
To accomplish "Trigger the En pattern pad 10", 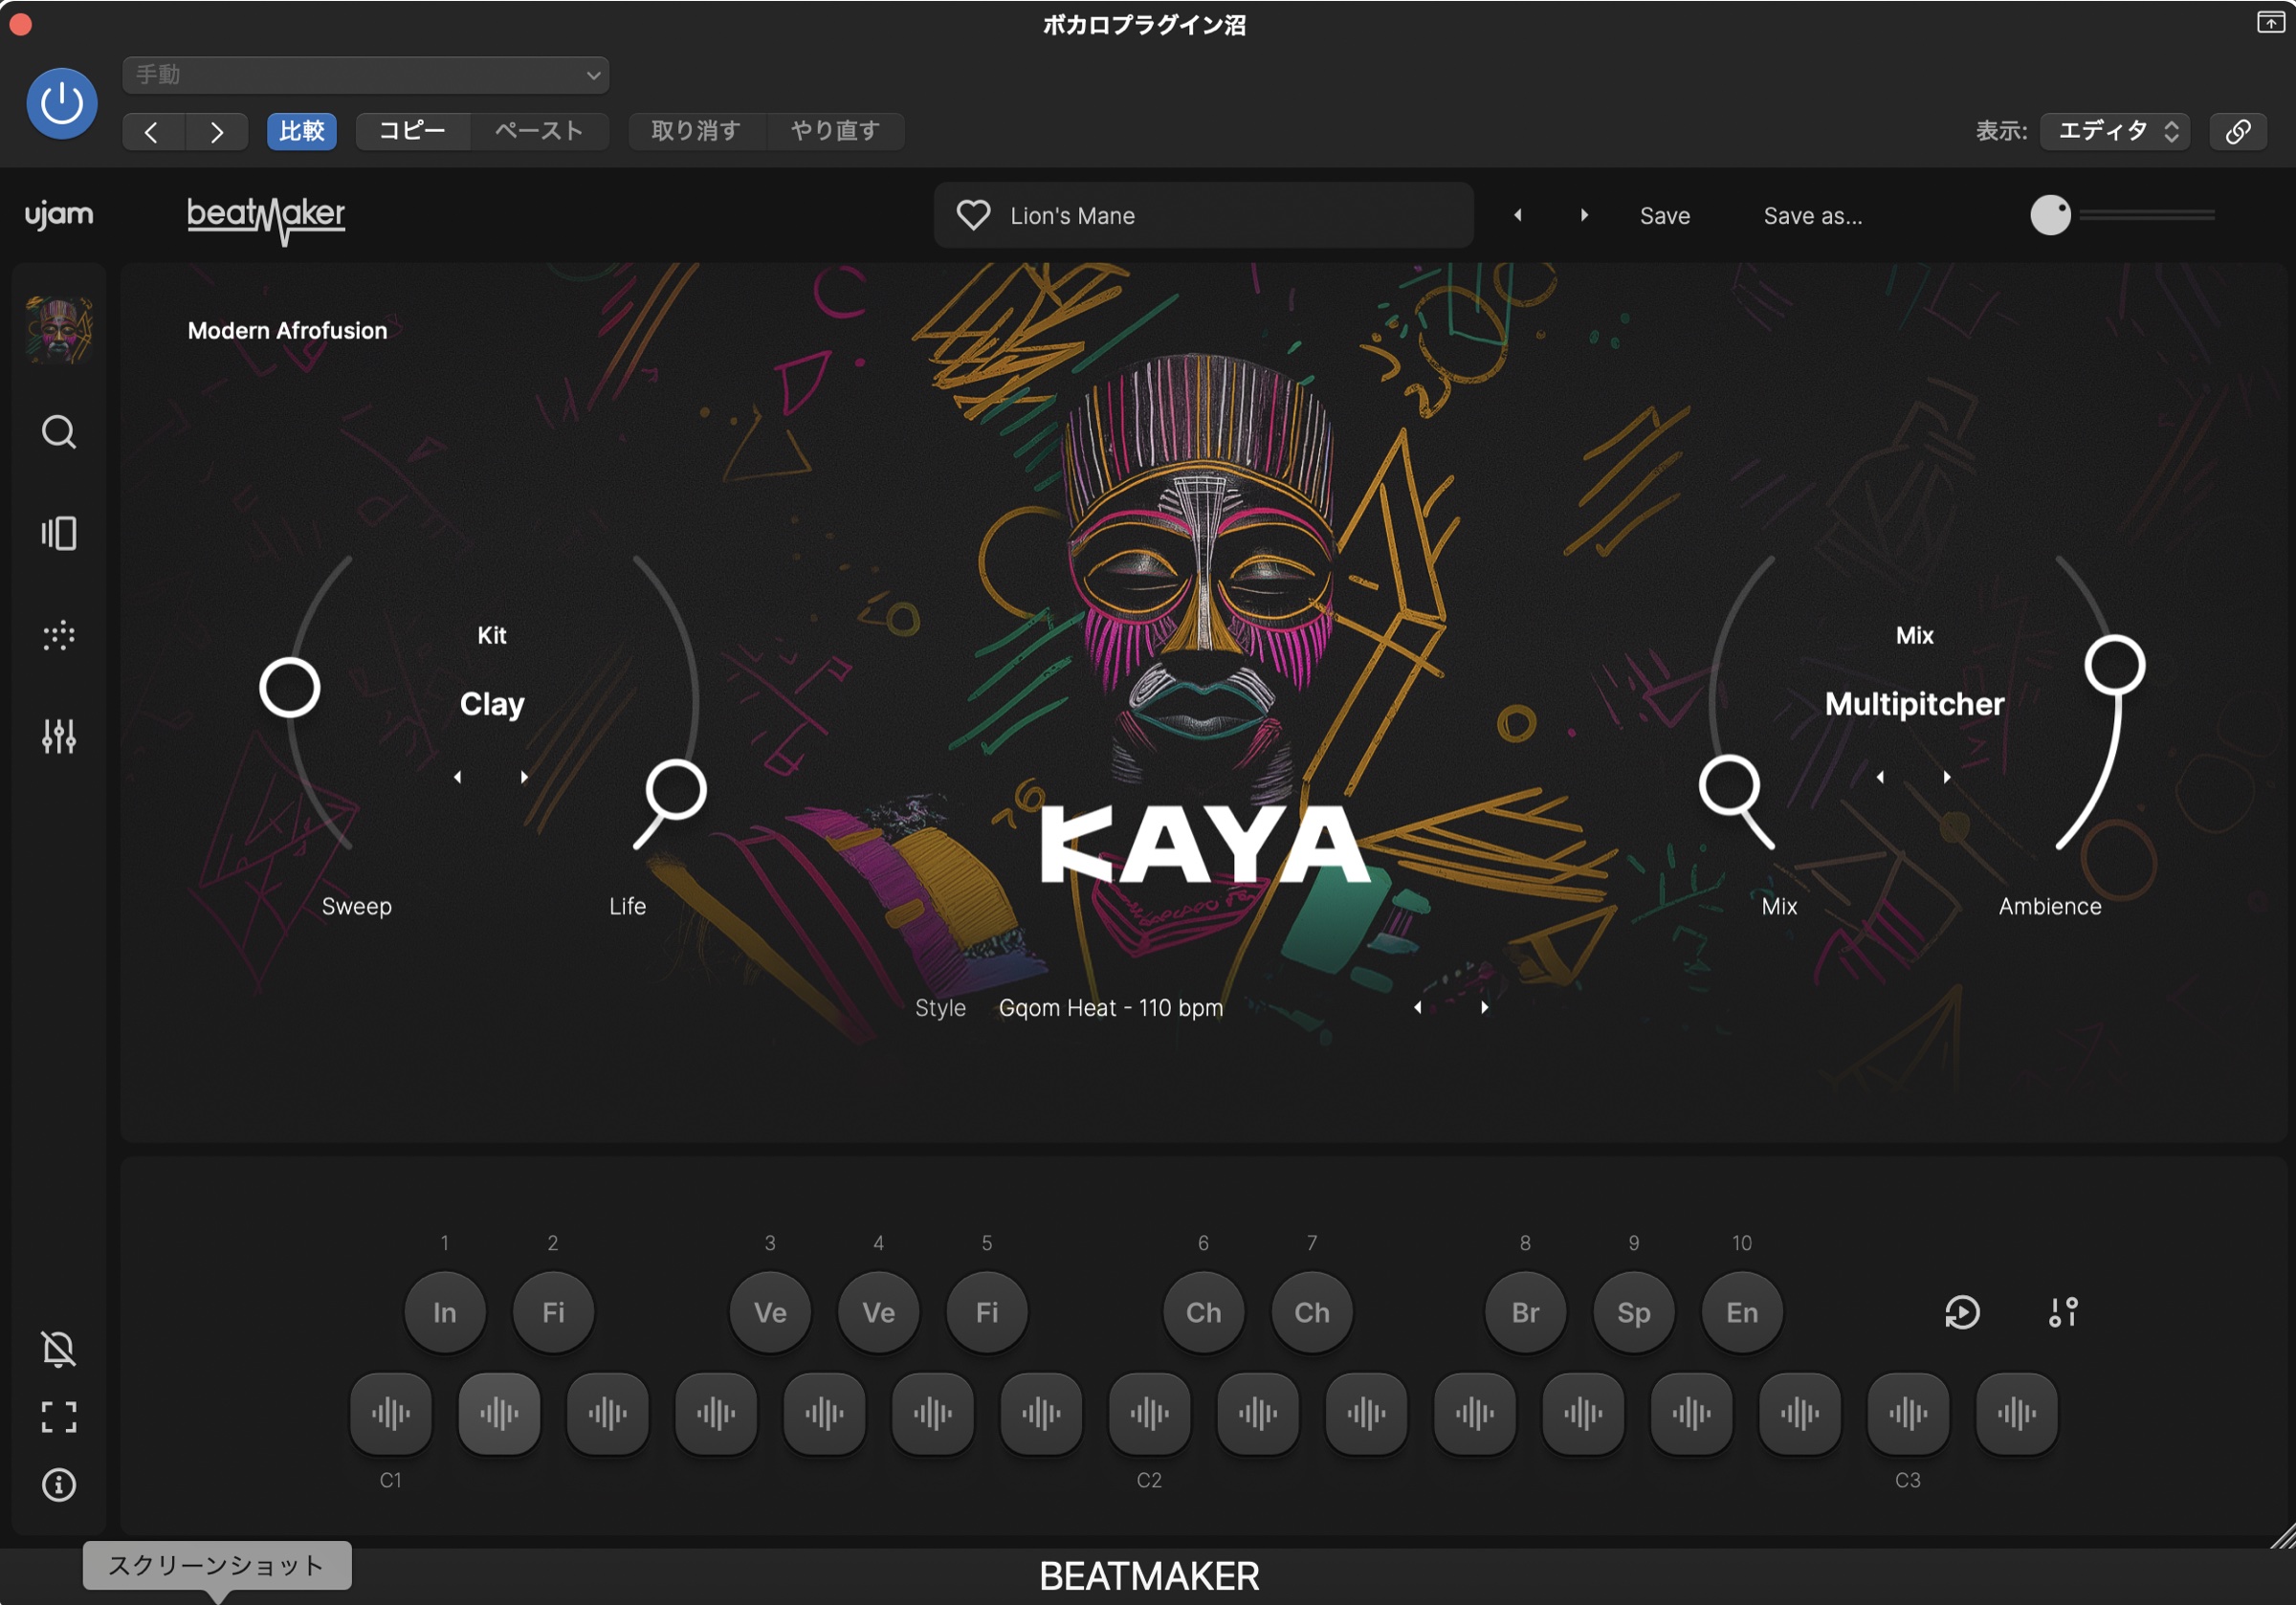I will tap(1742, 1312).
